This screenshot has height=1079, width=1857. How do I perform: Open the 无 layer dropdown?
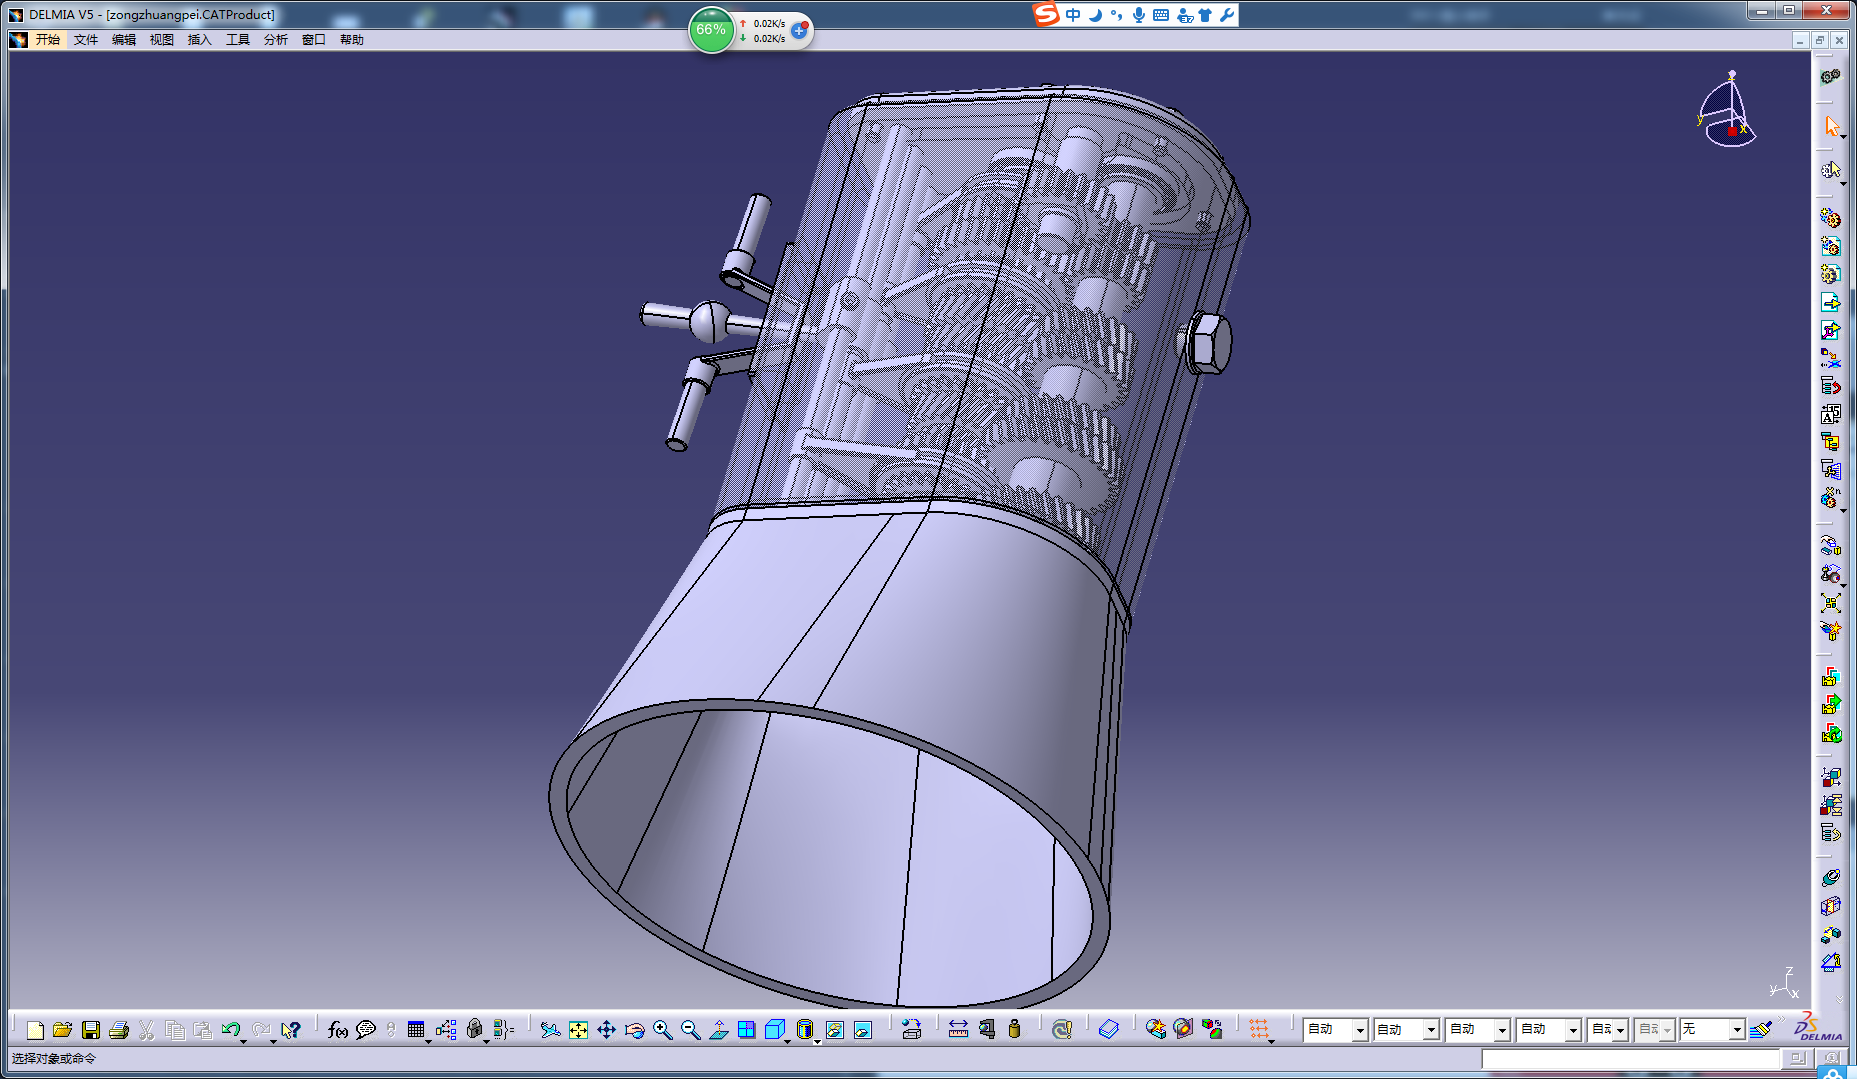pyautogui.click(x=1737, y=1030)
